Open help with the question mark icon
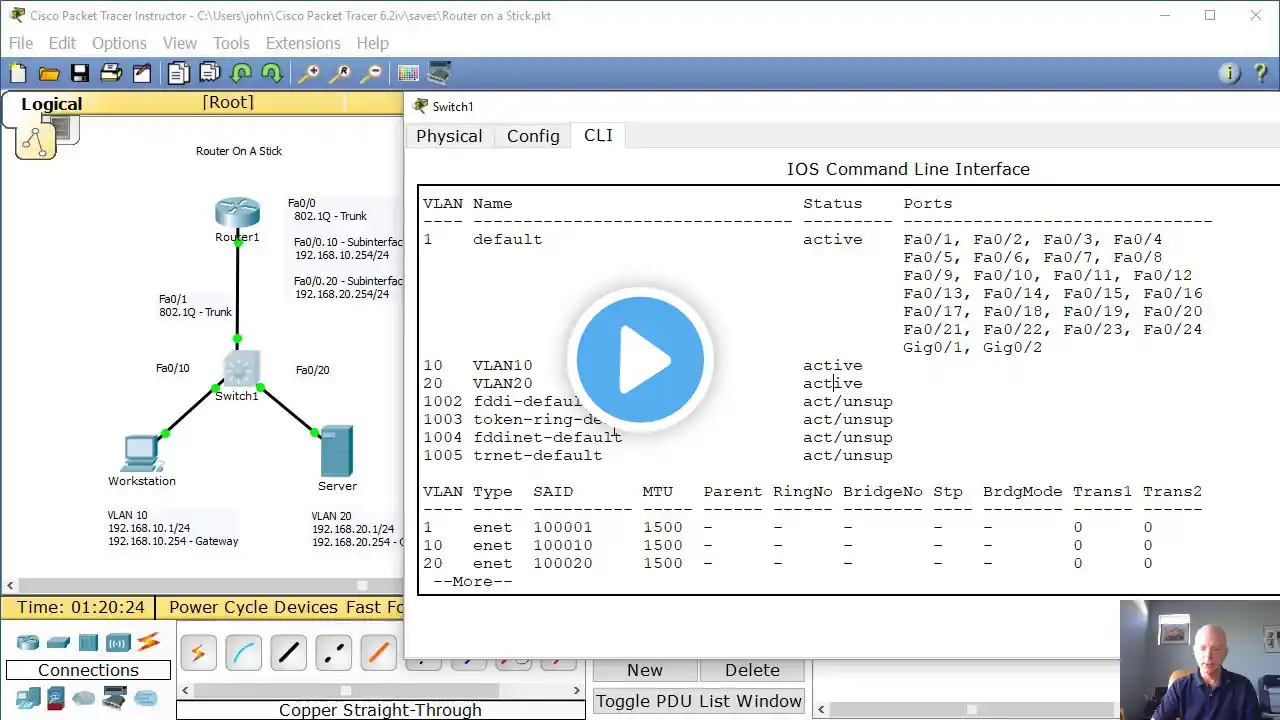The height and width of the screenshot is (720, 1280). point(1260,73)
